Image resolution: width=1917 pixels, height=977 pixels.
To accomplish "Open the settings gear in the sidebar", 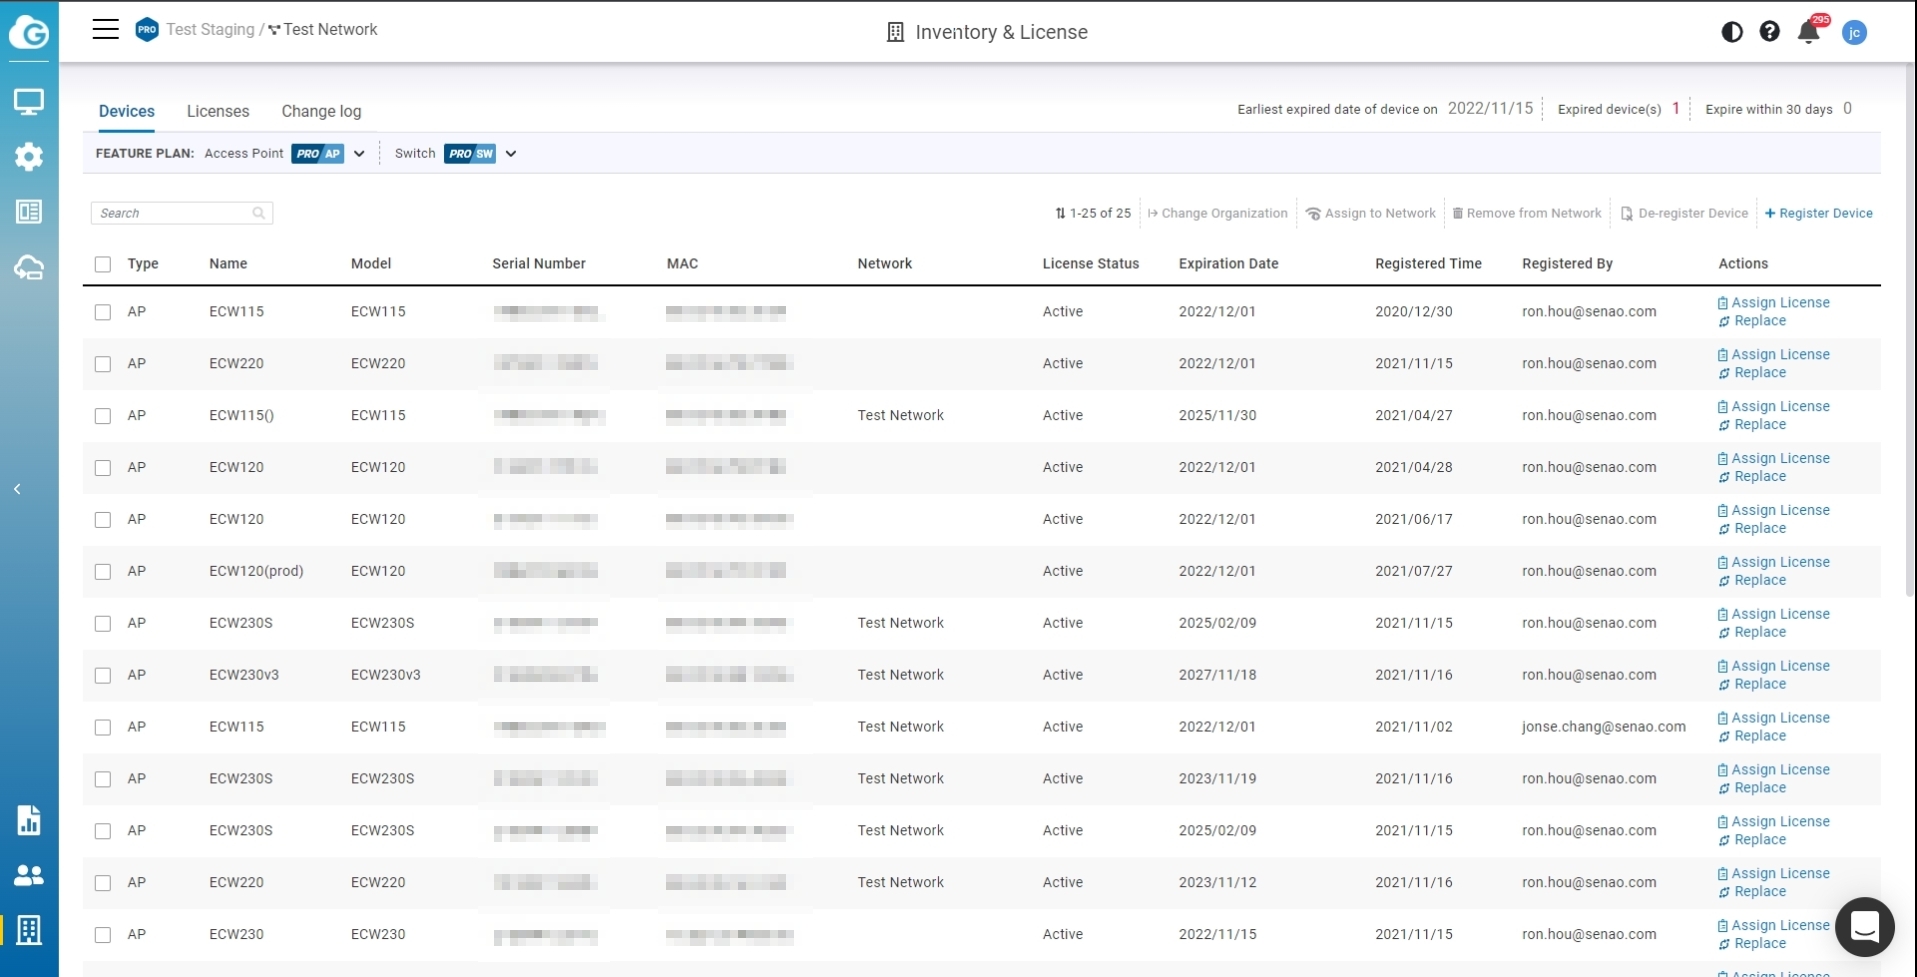I will pos(28,156).
